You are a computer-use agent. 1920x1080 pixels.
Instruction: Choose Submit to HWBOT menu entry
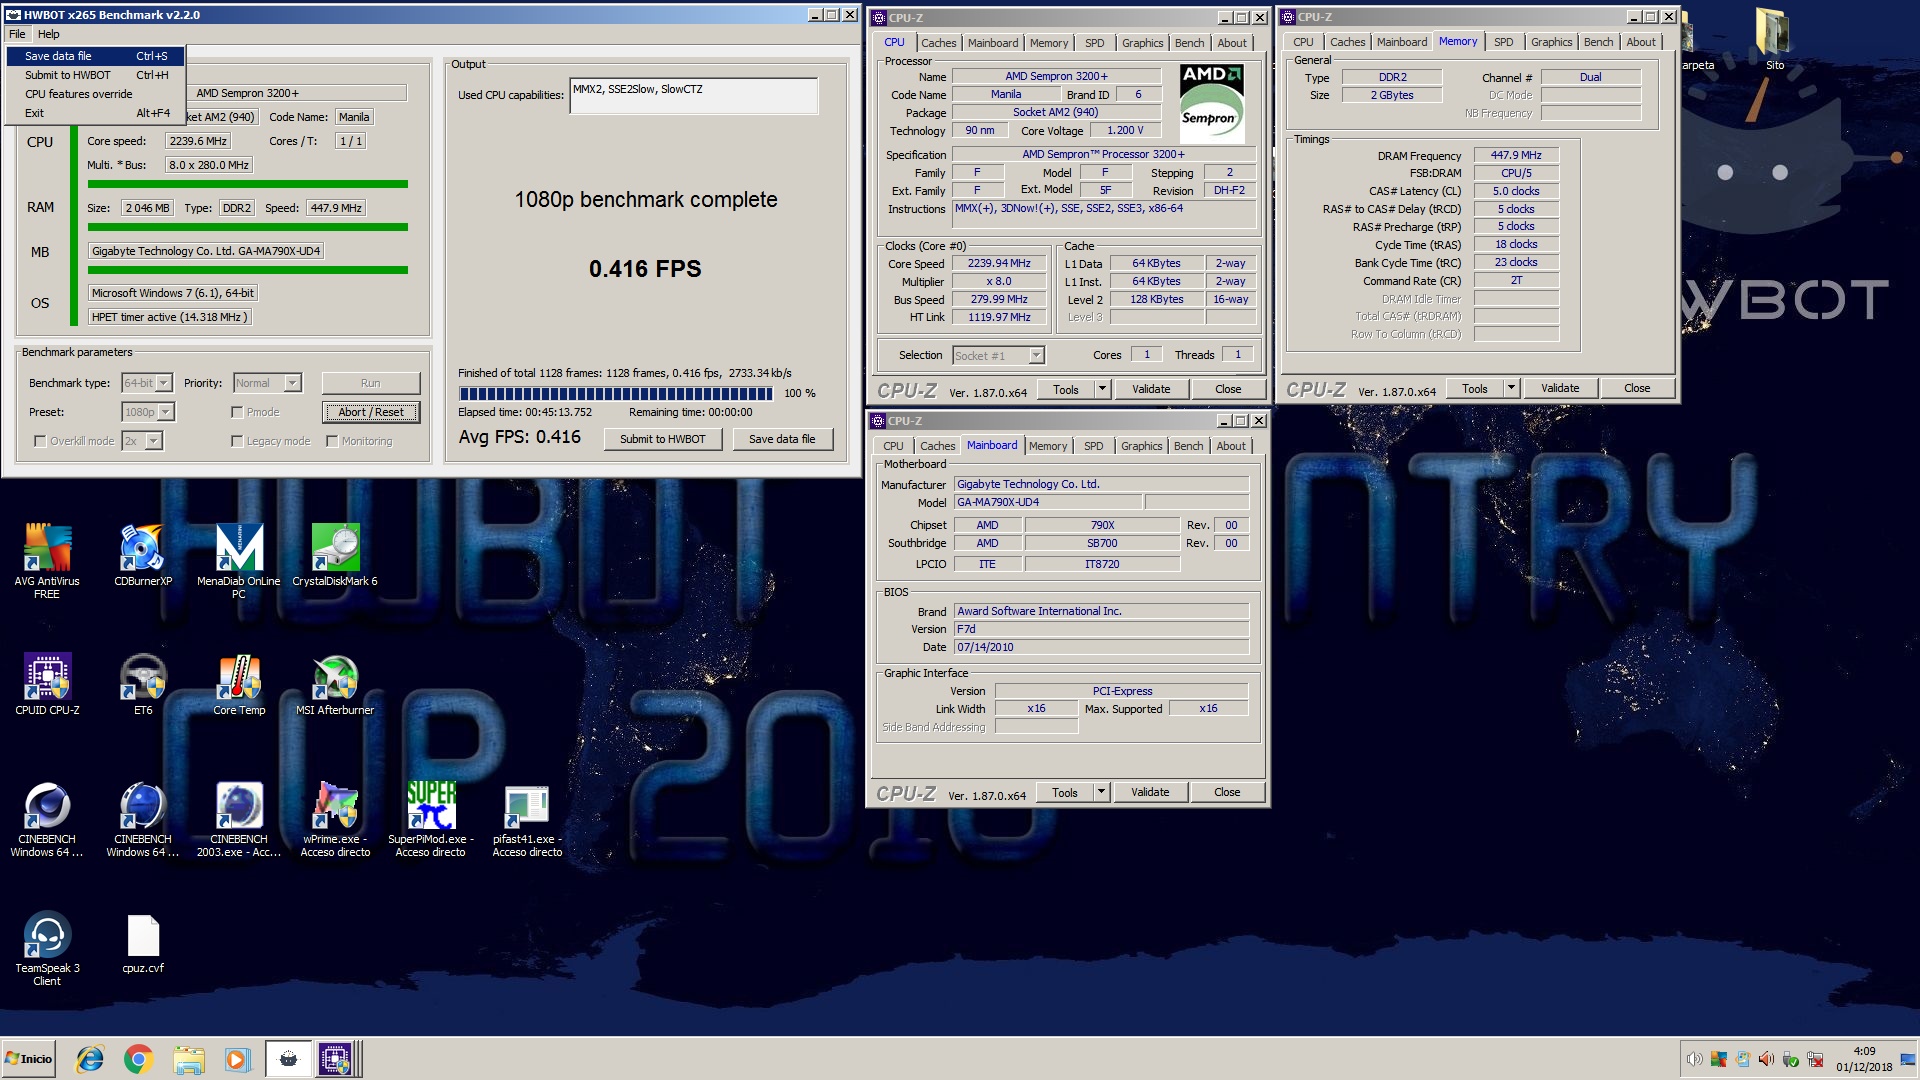pos(96,75)
